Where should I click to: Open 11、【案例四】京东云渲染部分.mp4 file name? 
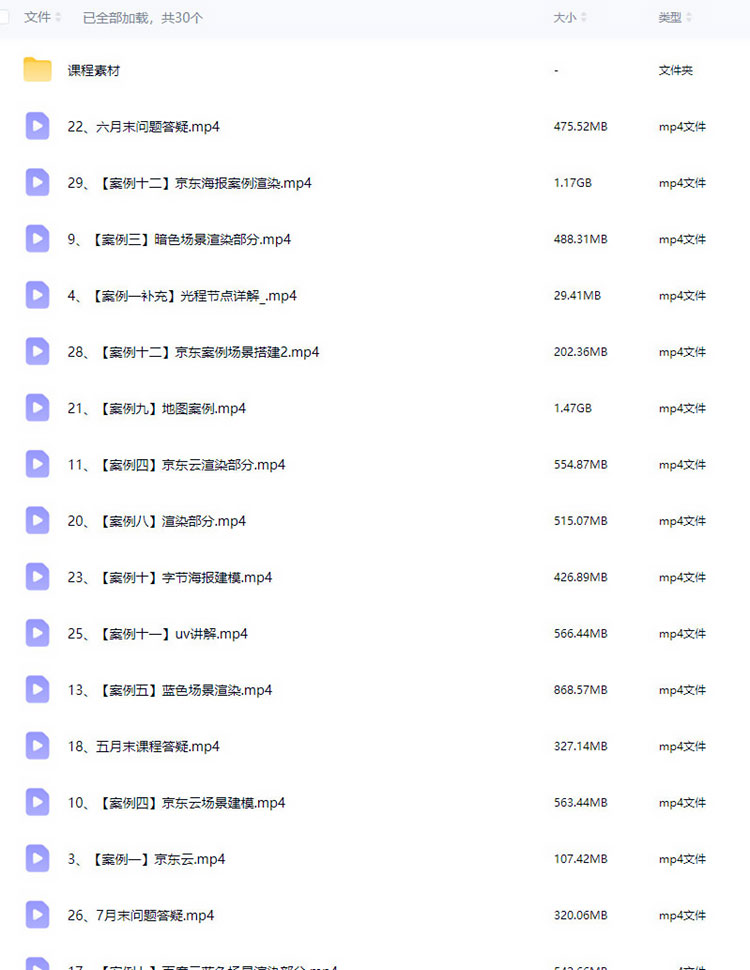pos(176,465)
